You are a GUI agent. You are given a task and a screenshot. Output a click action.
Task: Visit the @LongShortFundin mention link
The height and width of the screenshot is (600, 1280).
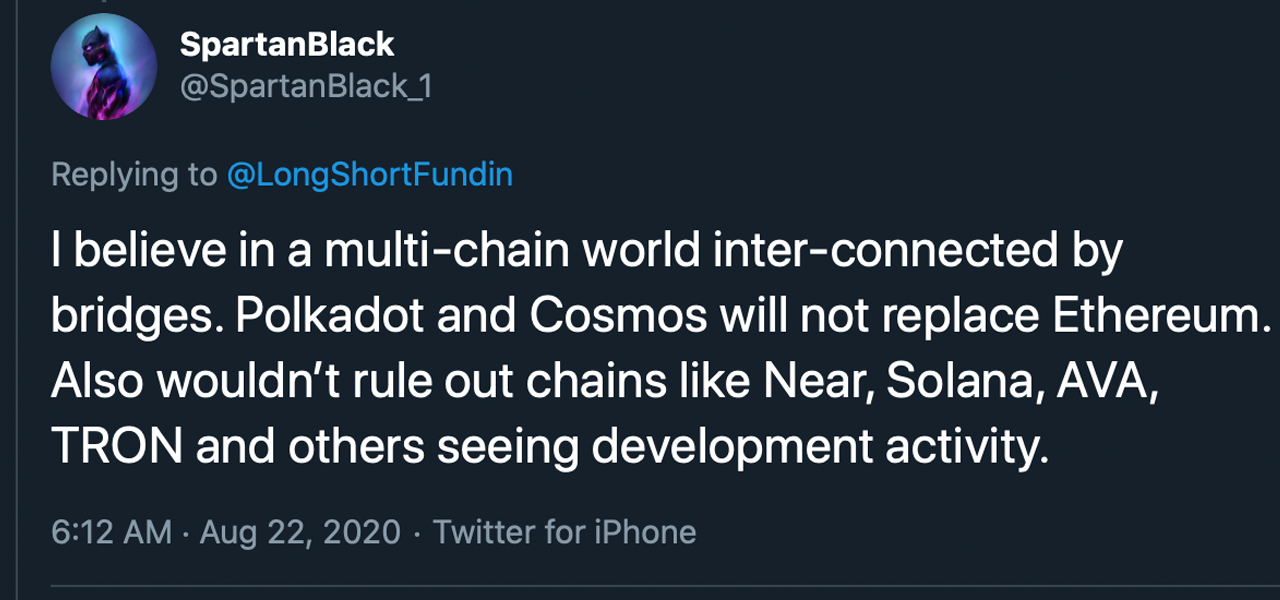coord(370,175)
